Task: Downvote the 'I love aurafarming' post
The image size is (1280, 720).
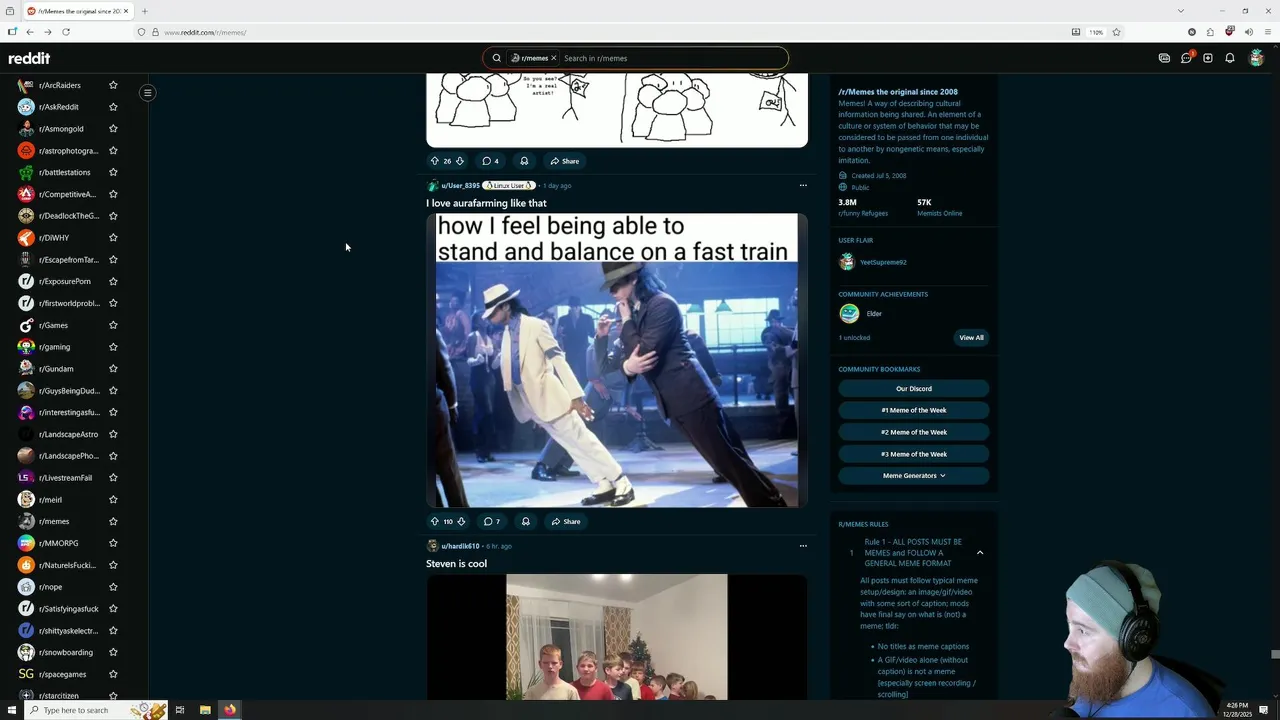Action: 461,521
